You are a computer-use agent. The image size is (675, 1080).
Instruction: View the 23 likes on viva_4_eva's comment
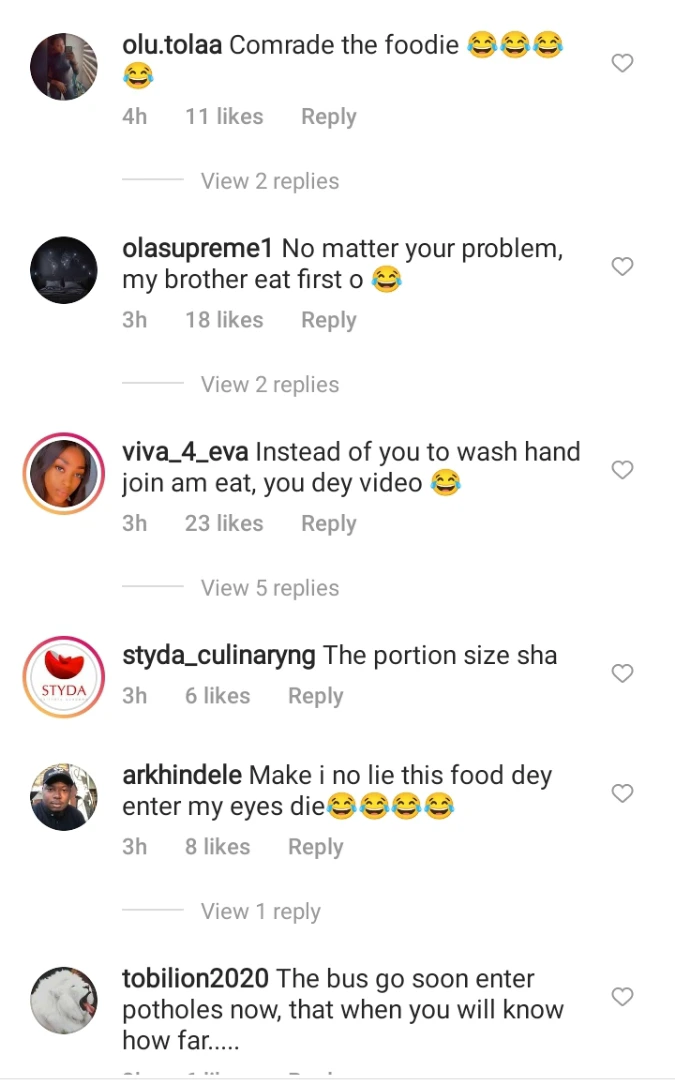point(224,524)
